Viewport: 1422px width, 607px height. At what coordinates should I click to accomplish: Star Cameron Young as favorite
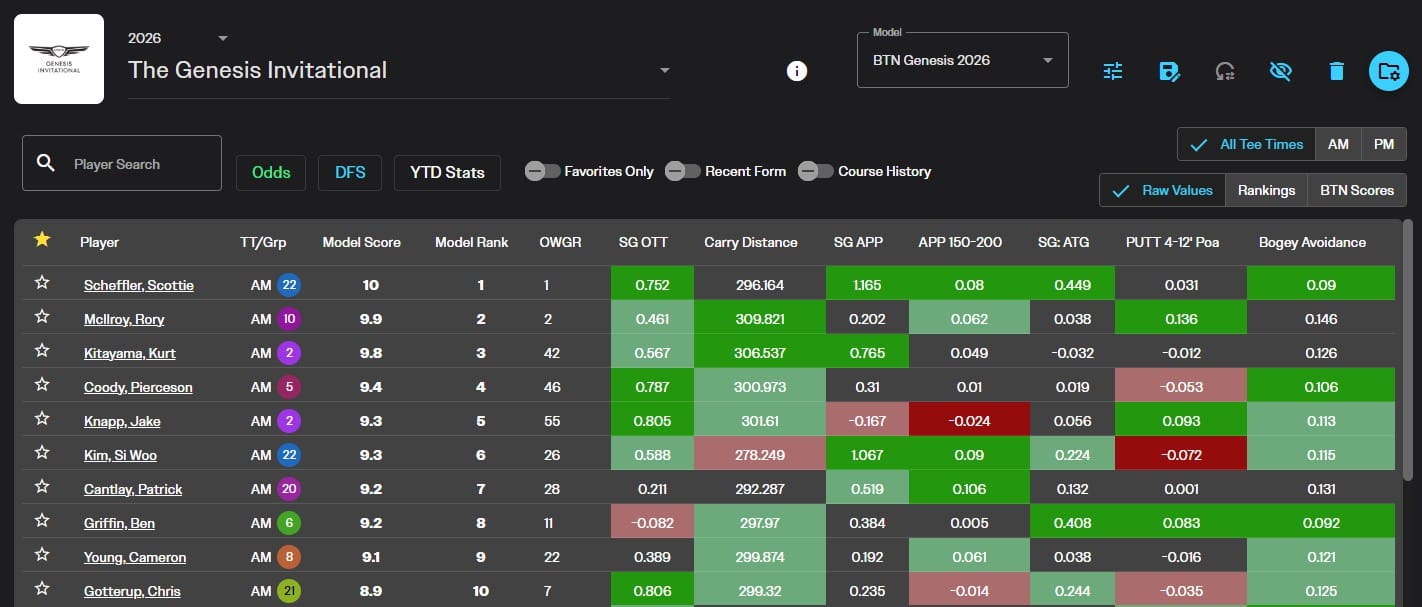click(42, 555)
